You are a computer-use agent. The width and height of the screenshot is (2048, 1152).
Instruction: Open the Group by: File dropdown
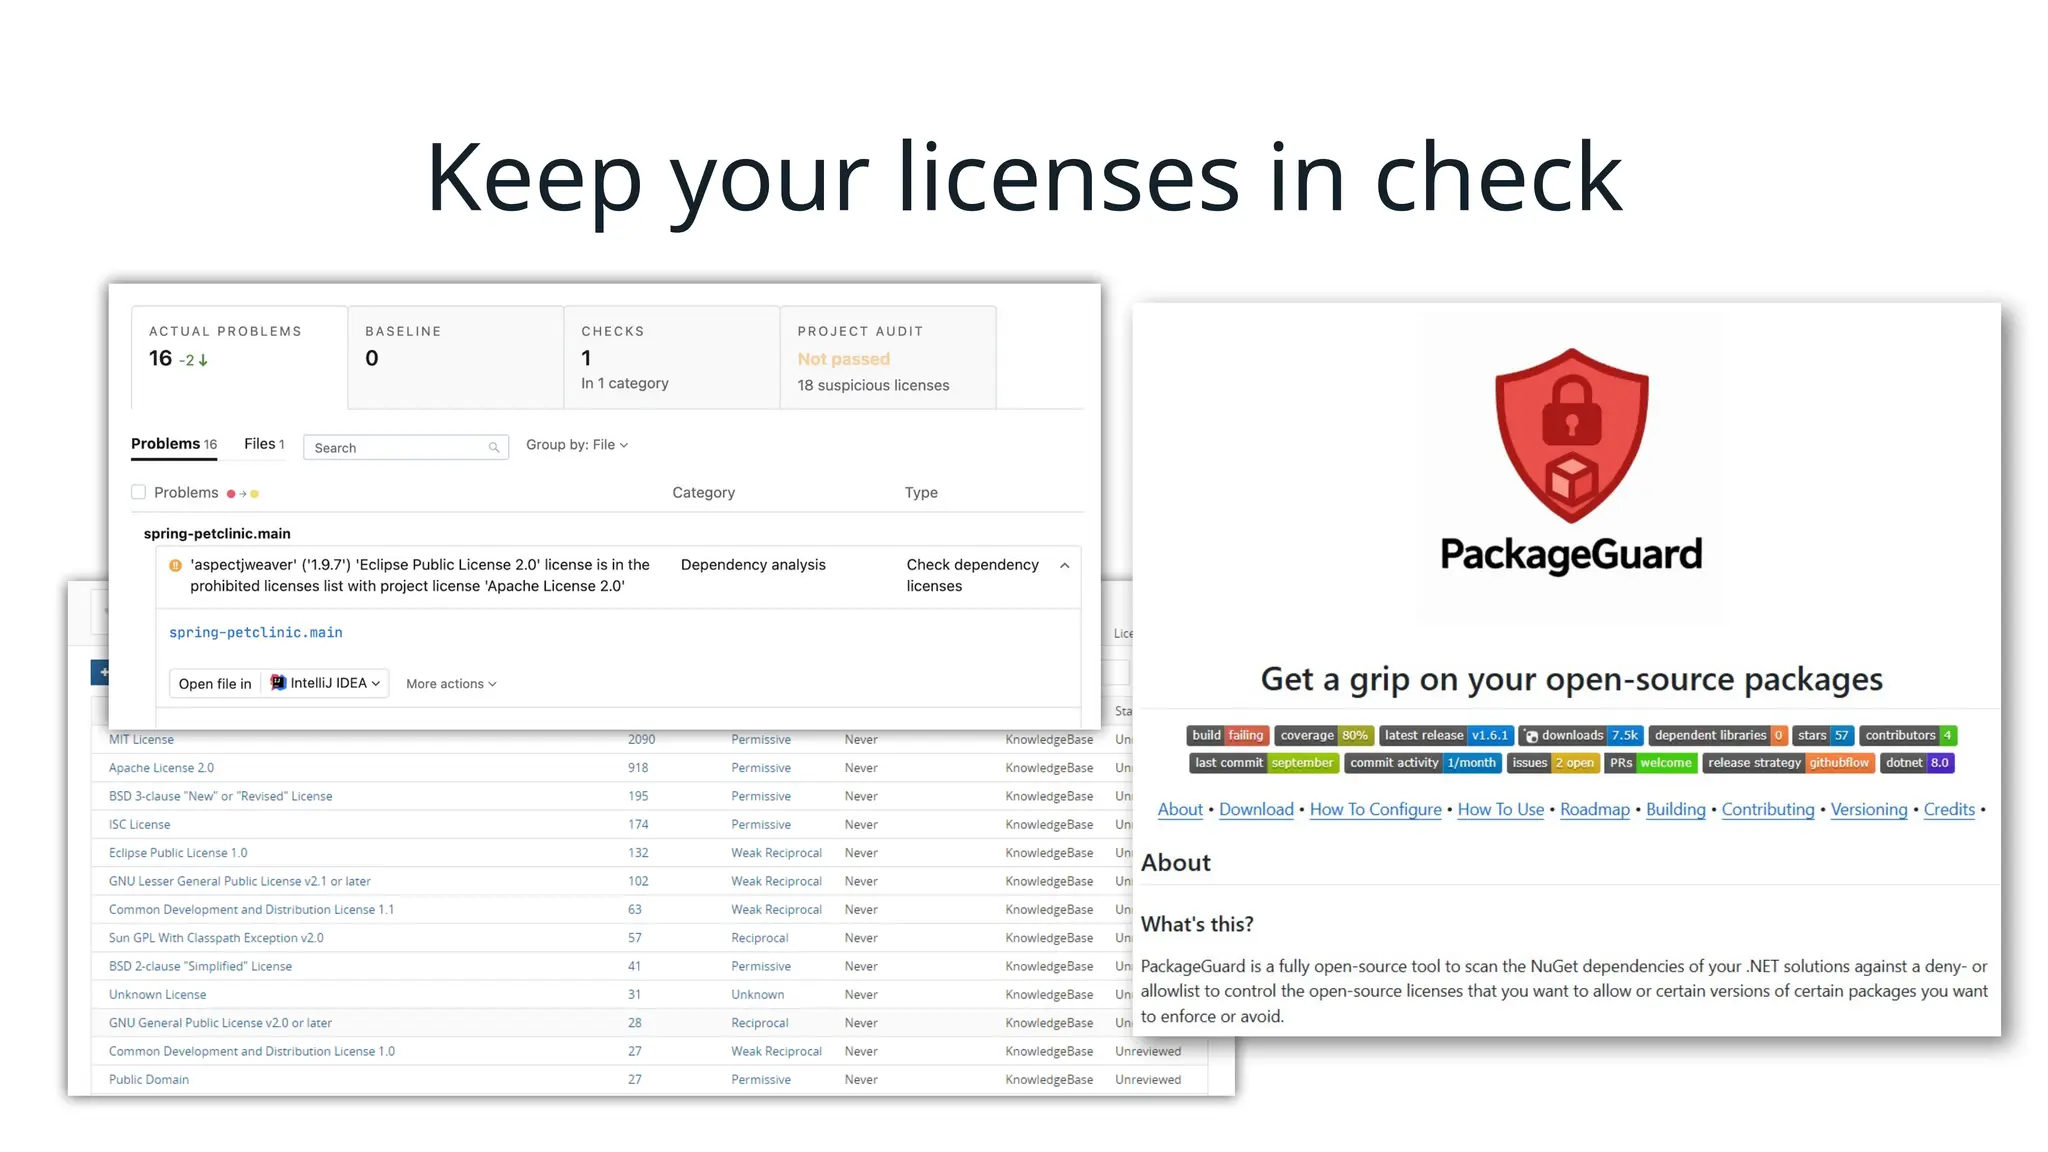point(577,445)
